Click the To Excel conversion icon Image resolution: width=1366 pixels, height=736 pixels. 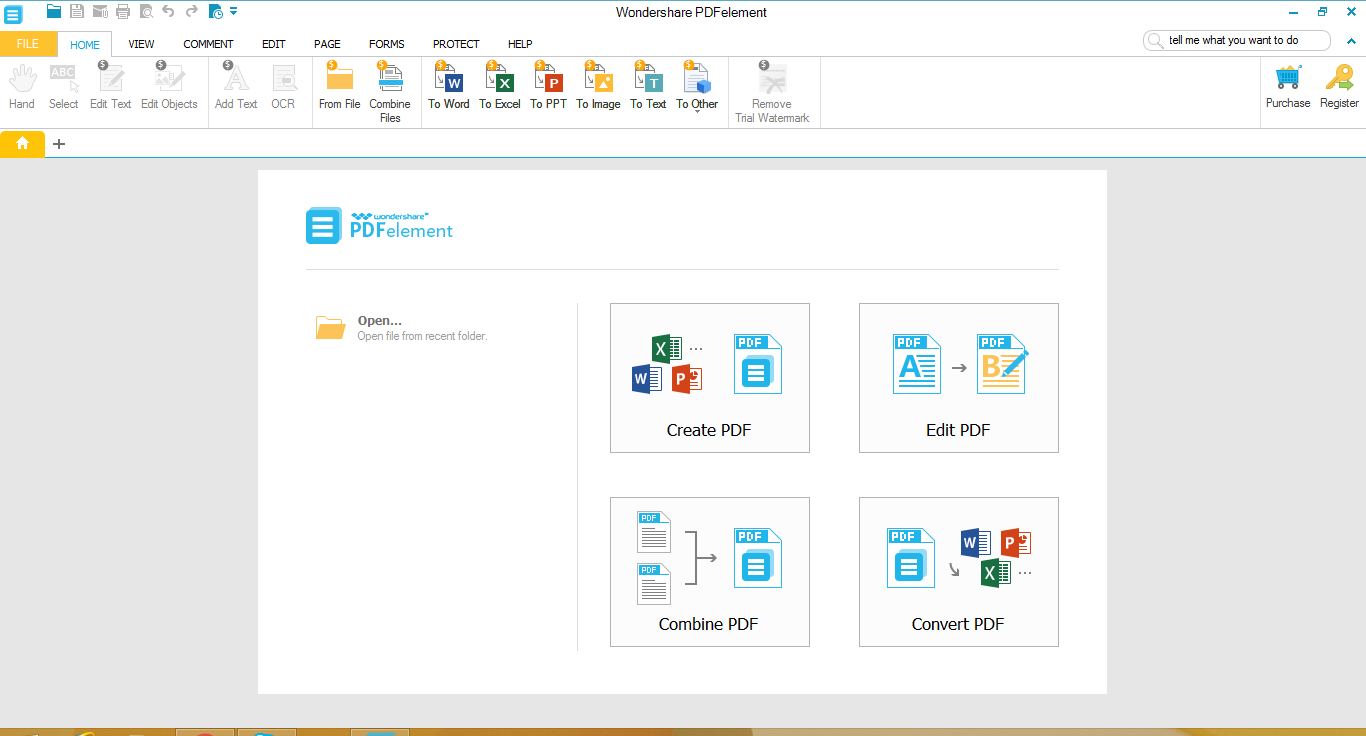pos(499,80)
